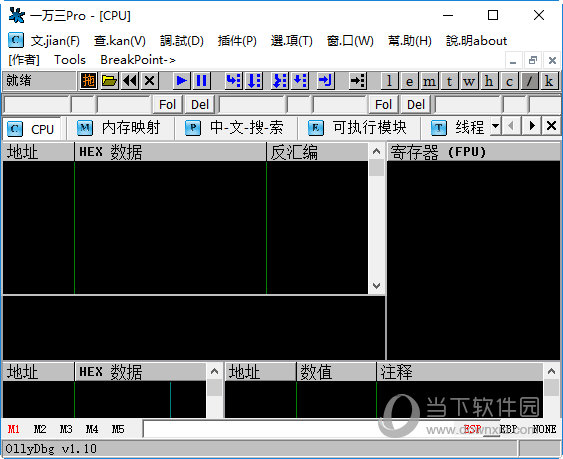This screenshot has height=459, width=563.
Task: Click dump pane scrollbar up arrow
Action: (x=214, y=371)
